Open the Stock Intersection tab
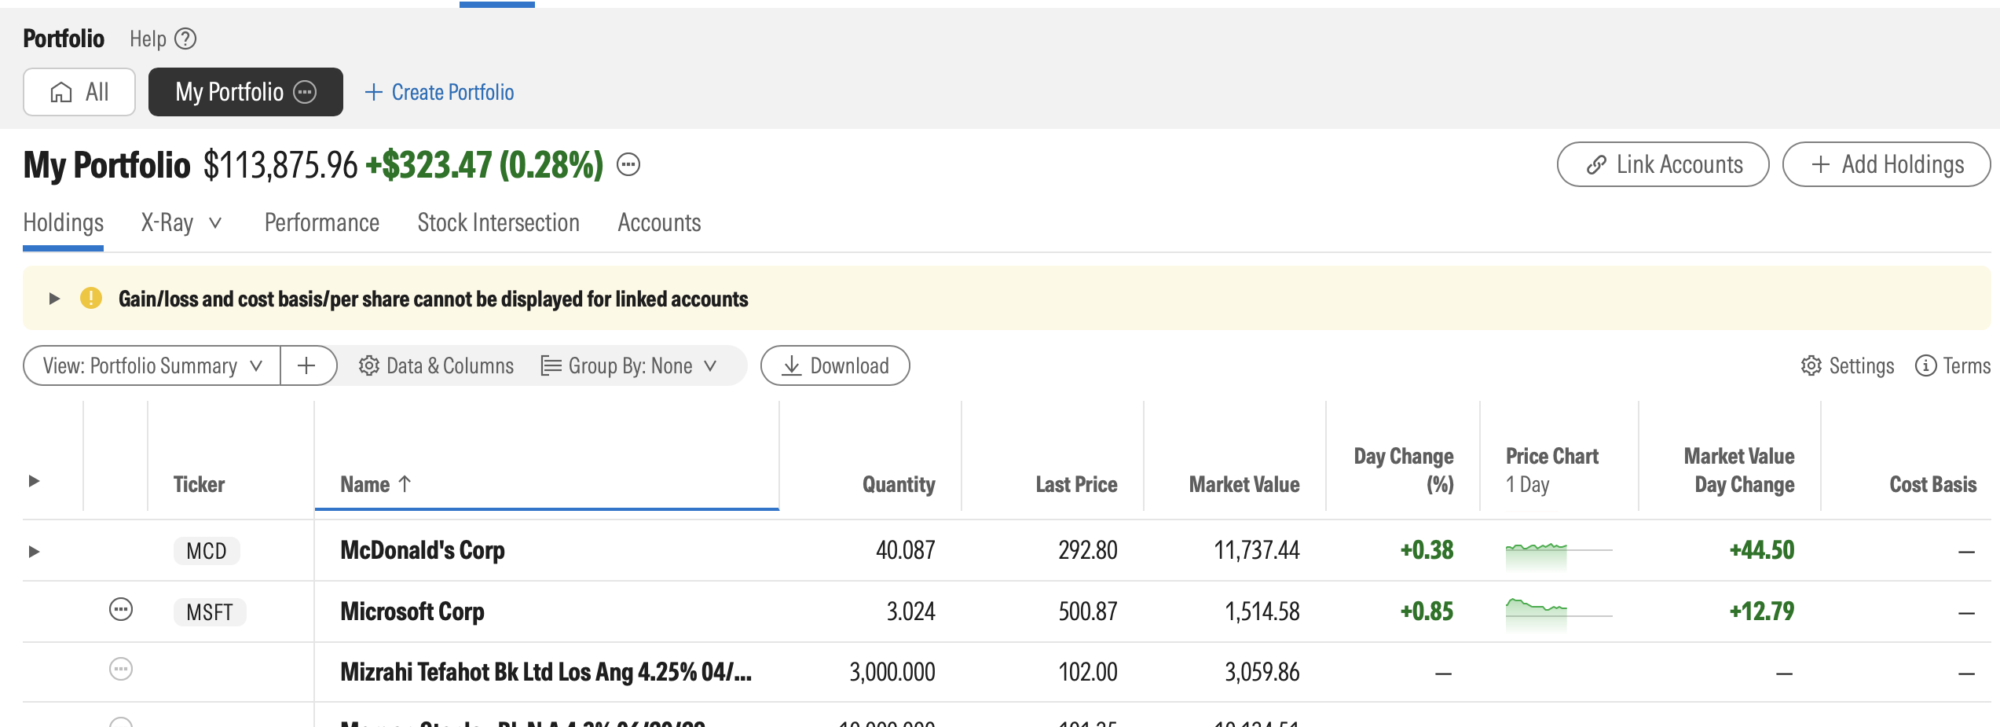Viewport: 2000px width, 727px height. point(498,223)
